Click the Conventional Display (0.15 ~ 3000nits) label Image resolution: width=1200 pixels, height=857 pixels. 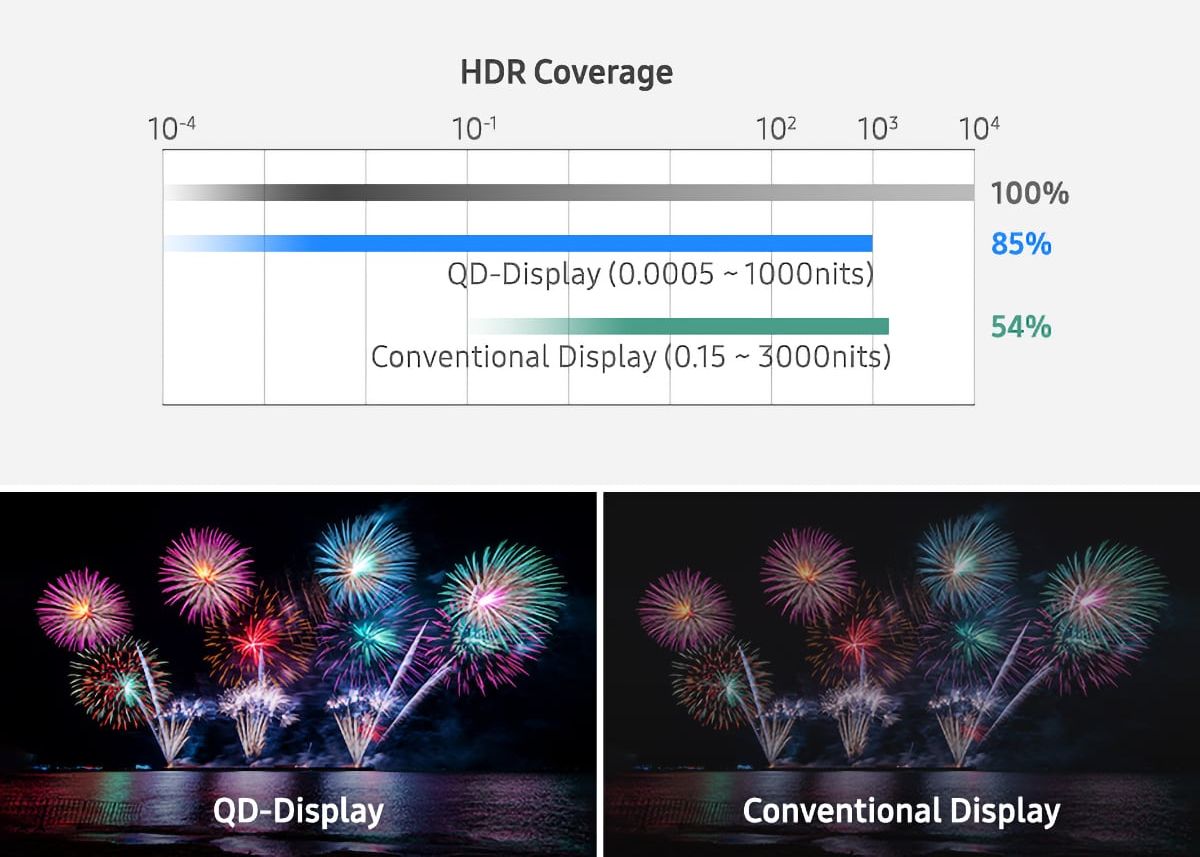(x=631, y=357)
